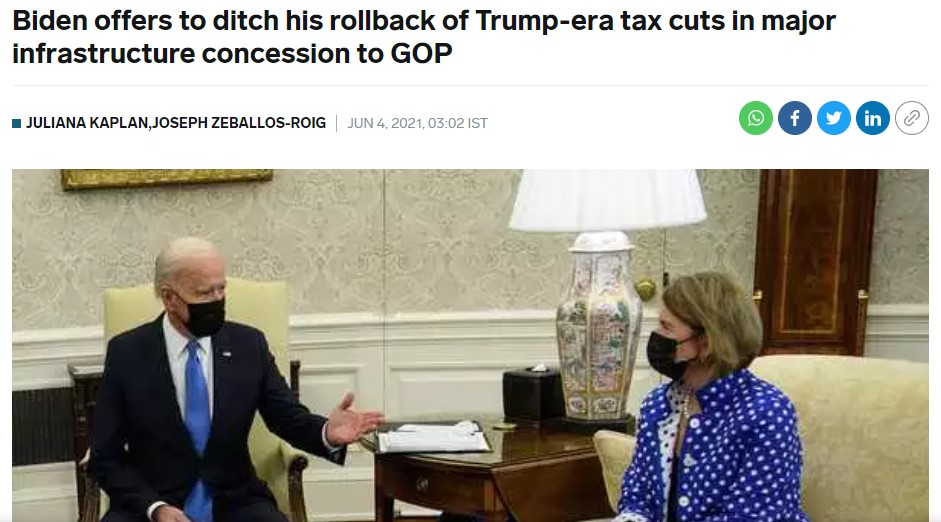Click the IST timezone label
941x522 pixels.
478,123
